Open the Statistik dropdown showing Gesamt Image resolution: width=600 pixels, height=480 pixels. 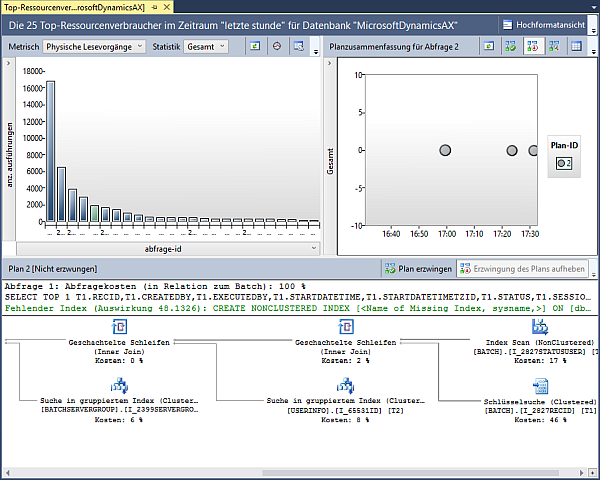click(206, 46)
